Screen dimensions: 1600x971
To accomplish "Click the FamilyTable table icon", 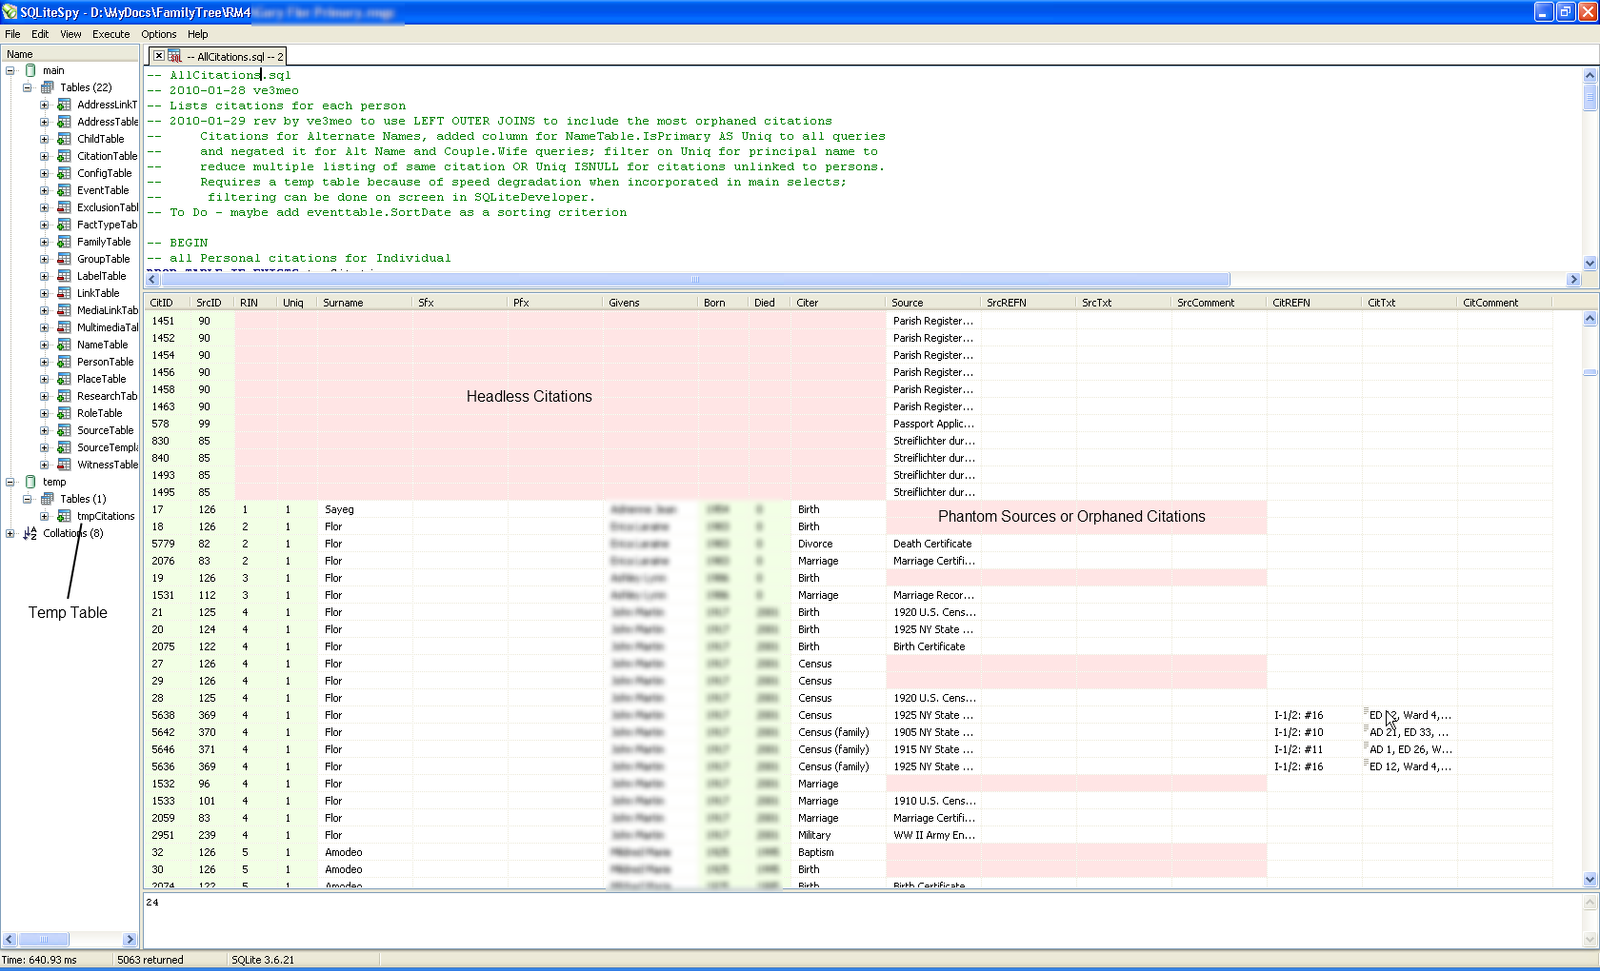I will tap(64, 242).
